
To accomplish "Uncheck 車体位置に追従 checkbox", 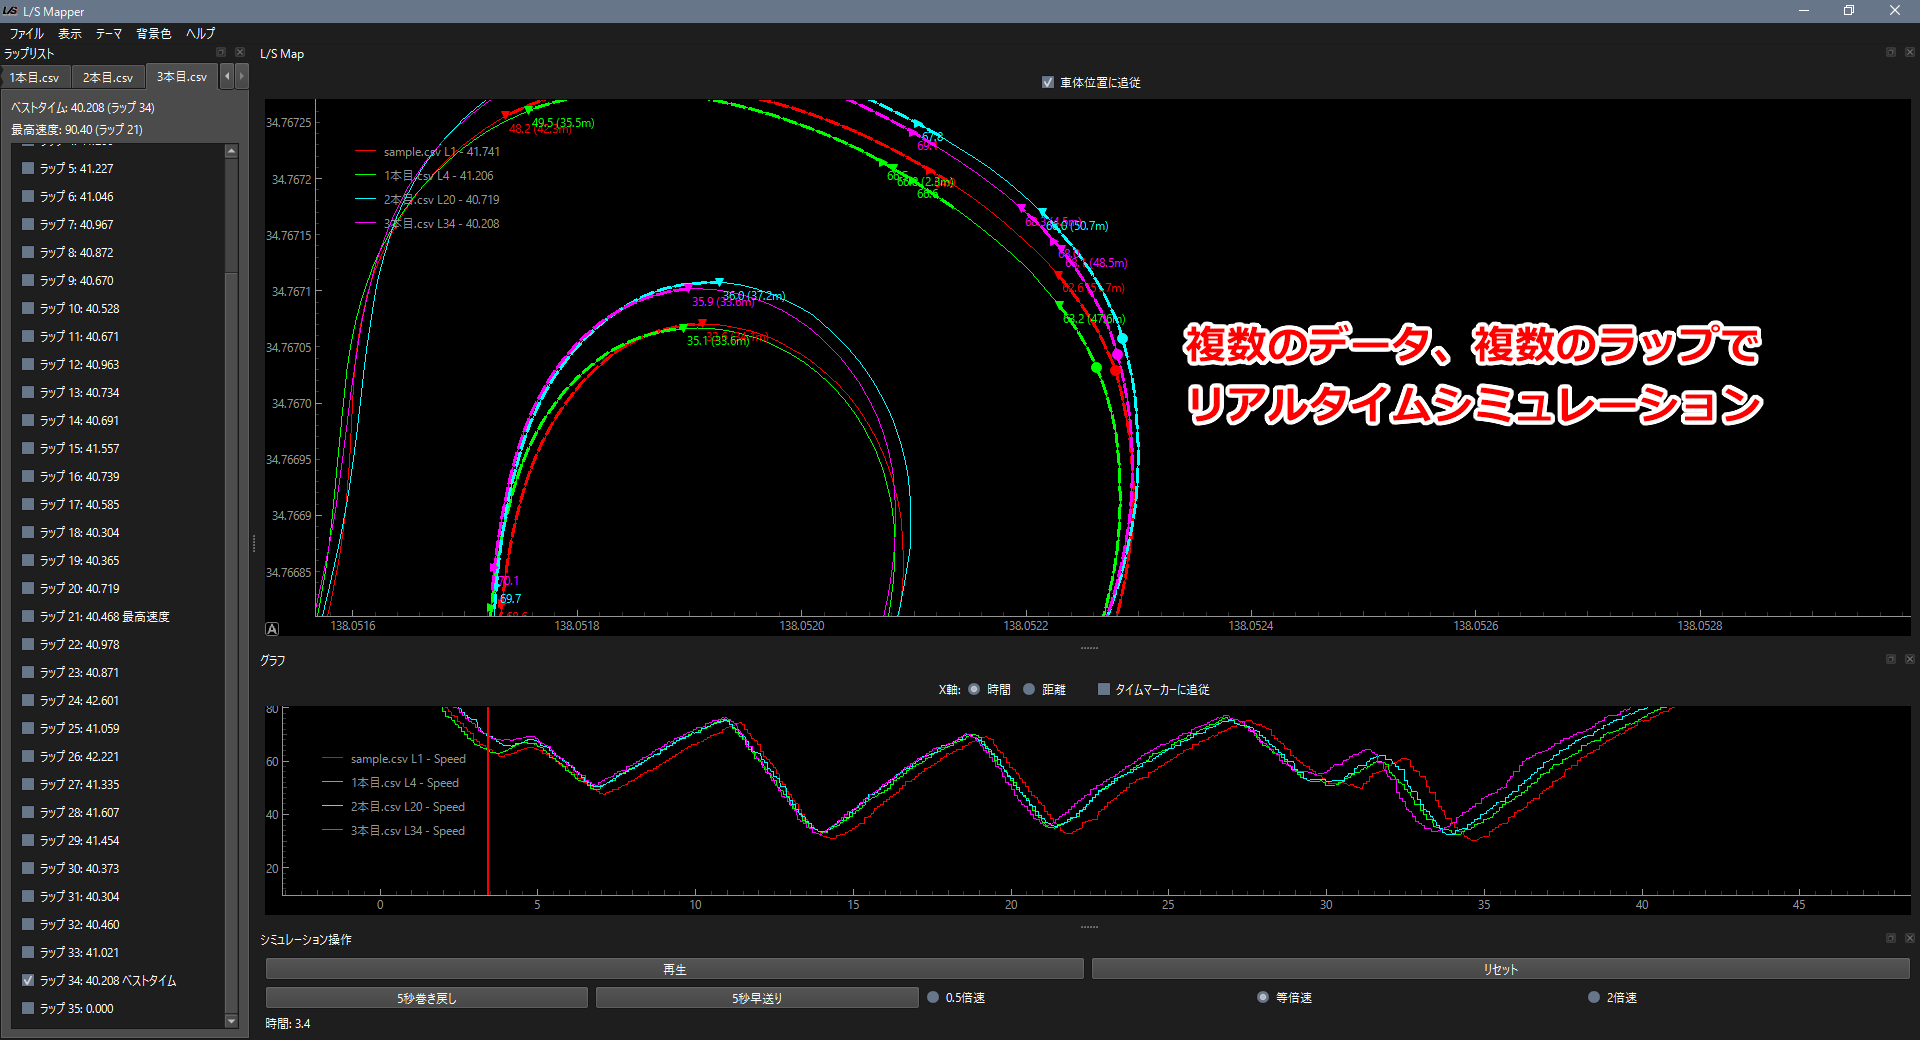I will pyautogui.click(x=1047, y=83).
